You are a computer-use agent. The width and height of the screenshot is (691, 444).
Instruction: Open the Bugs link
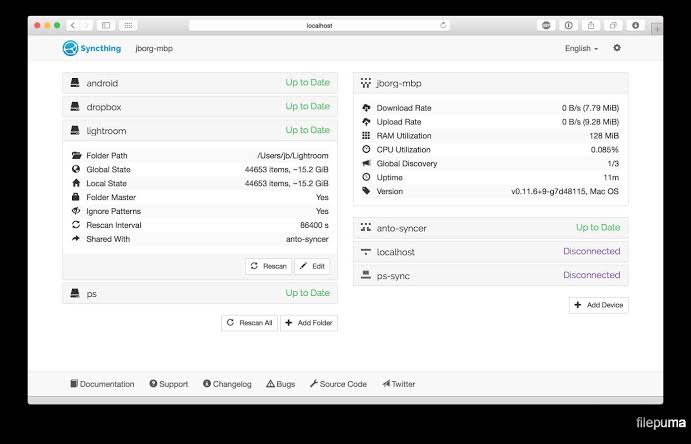pos(281,384)
